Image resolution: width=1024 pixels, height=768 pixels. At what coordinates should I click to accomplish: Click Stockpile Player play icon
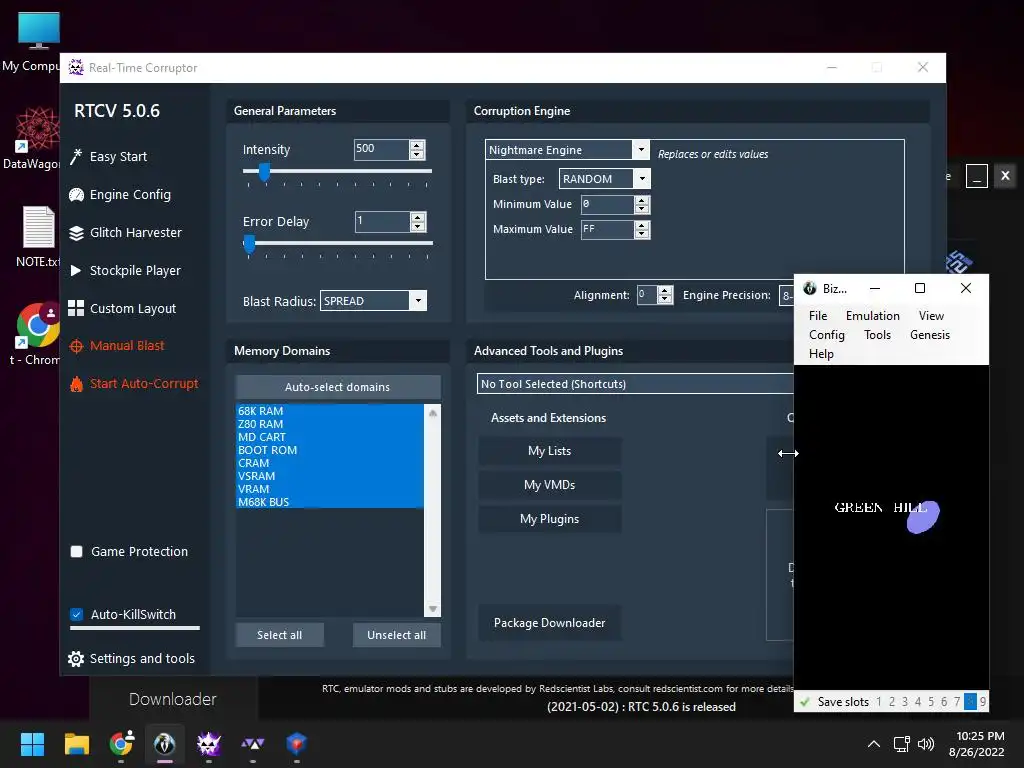[76, 270]
